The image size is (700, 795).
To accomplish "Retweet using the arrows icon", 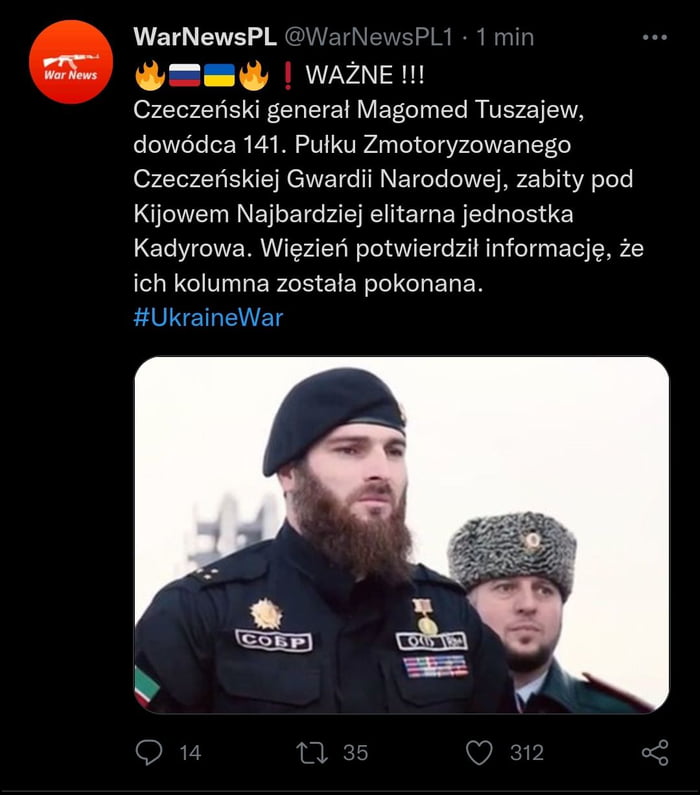I will click(x=312, y=753).
